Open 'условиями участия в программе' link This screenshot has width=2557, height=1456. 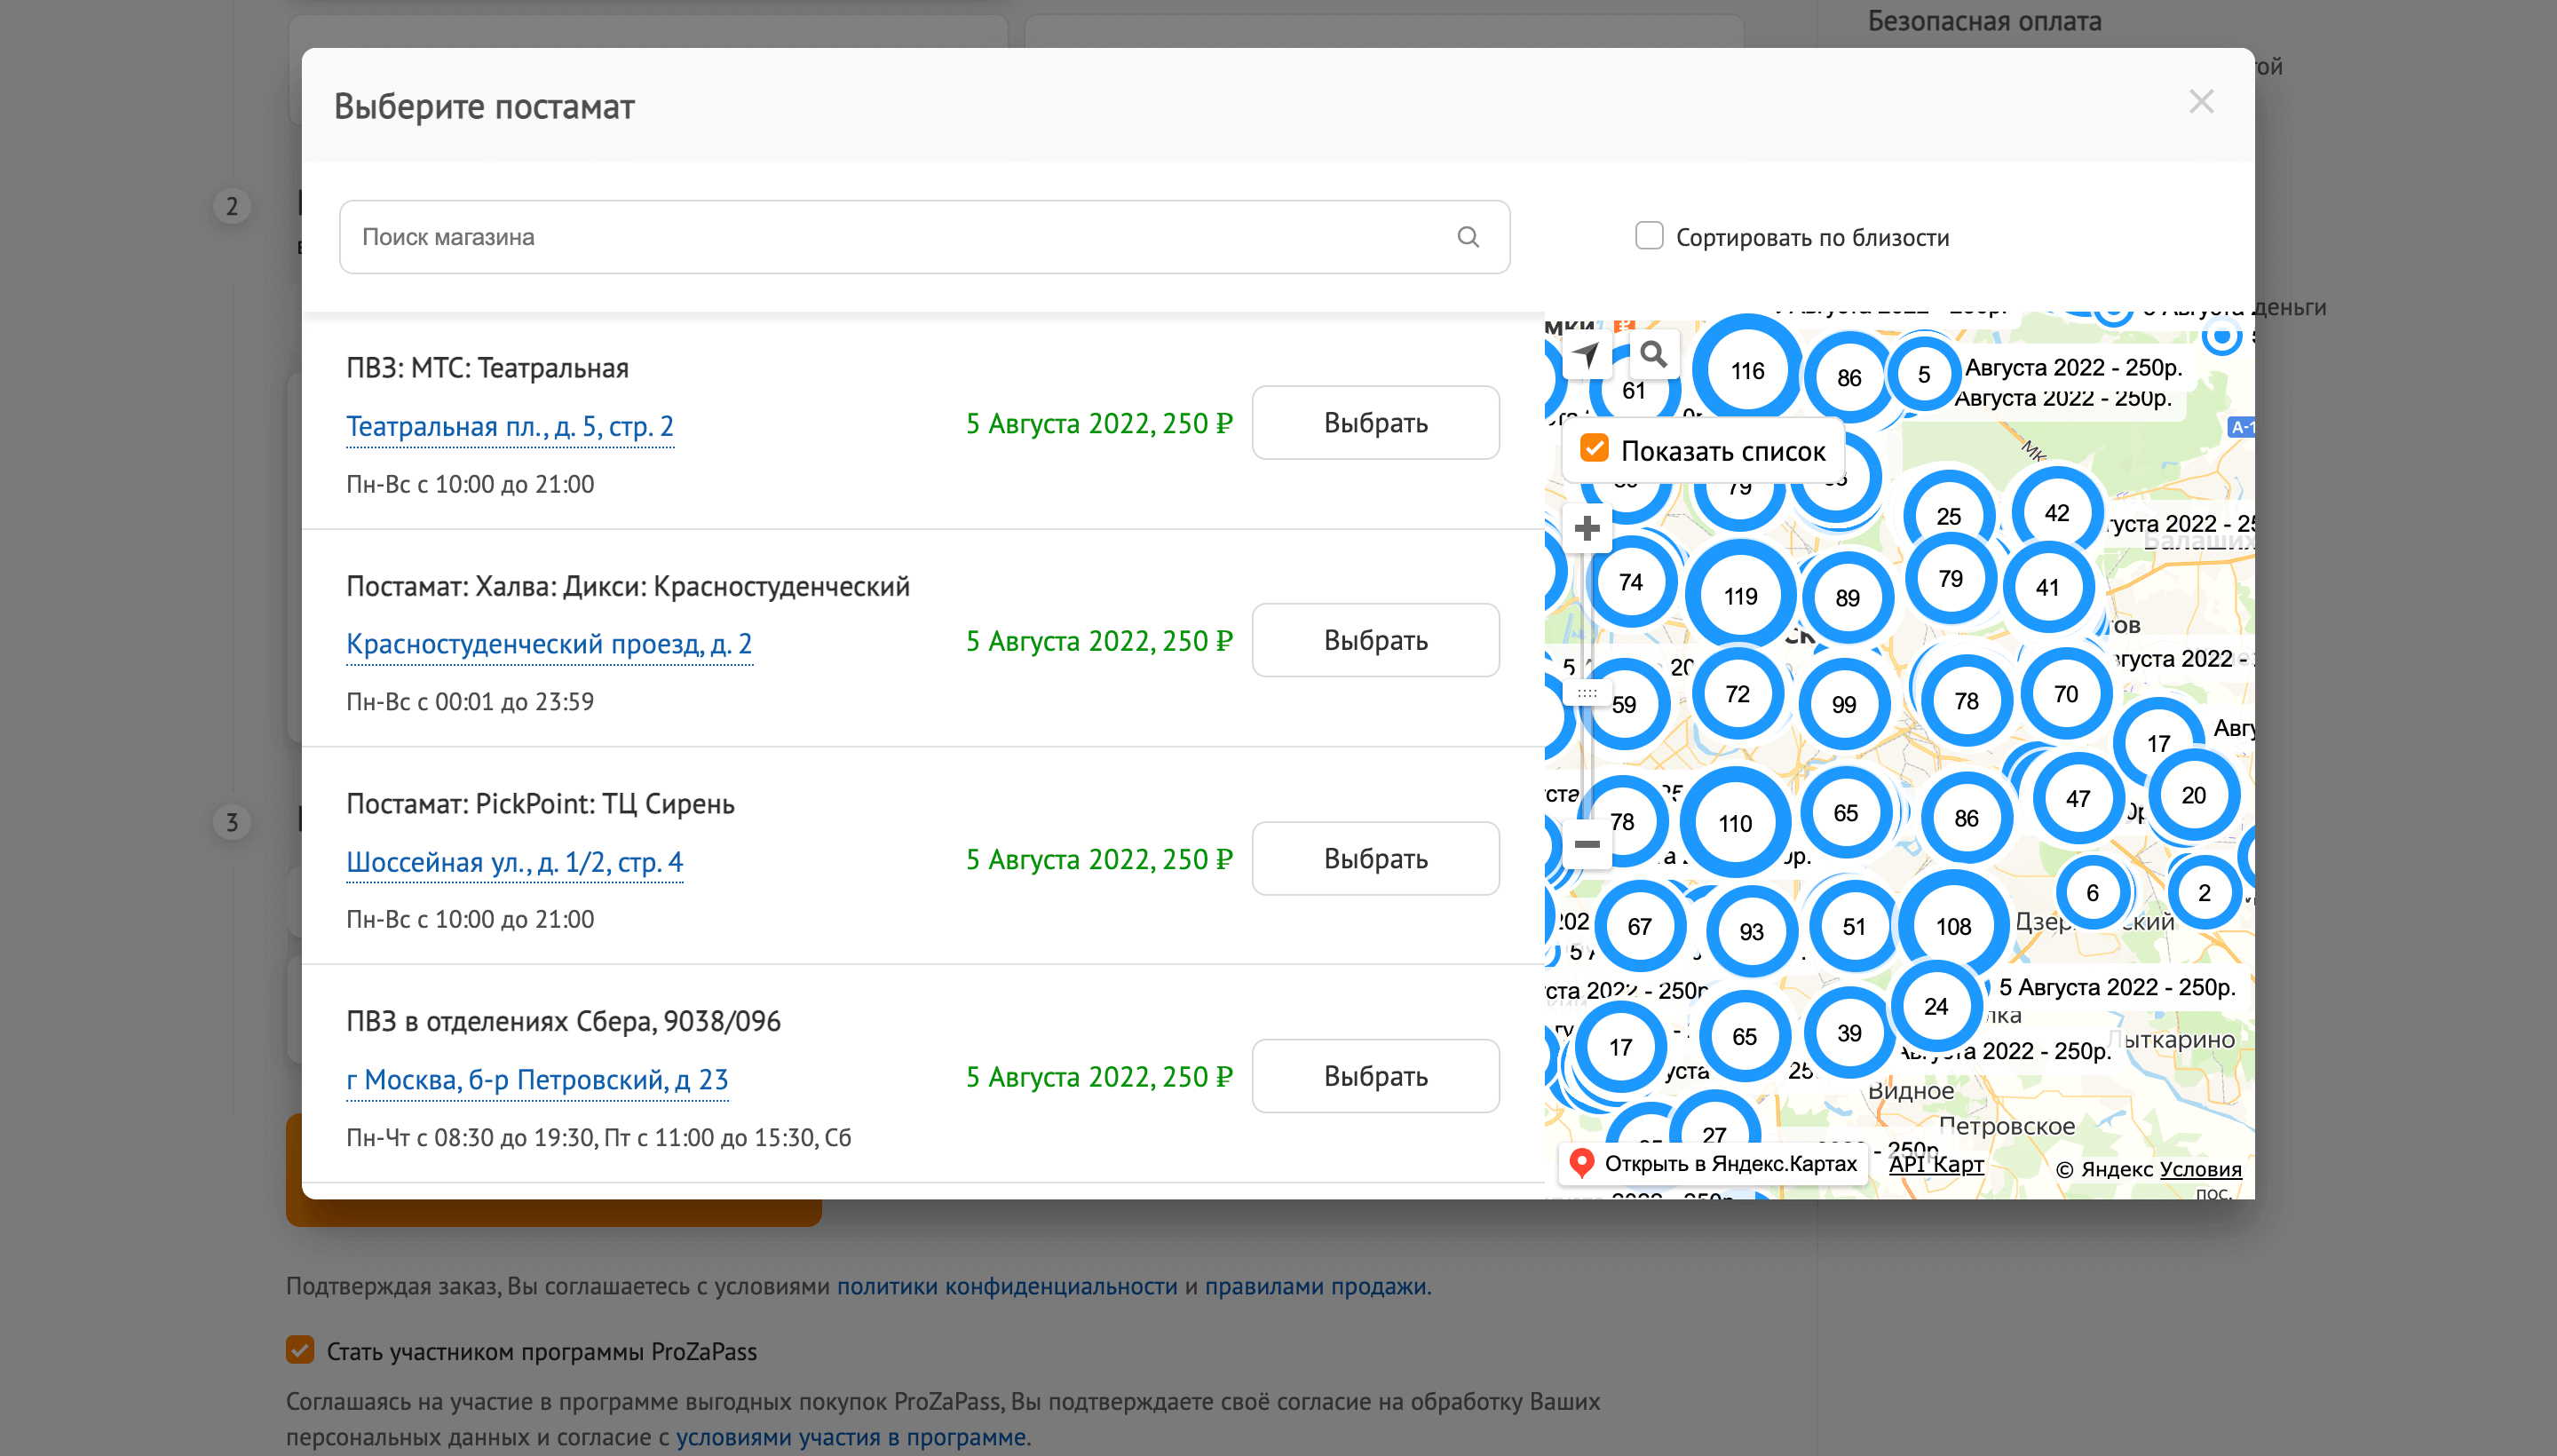(850, 1437)
